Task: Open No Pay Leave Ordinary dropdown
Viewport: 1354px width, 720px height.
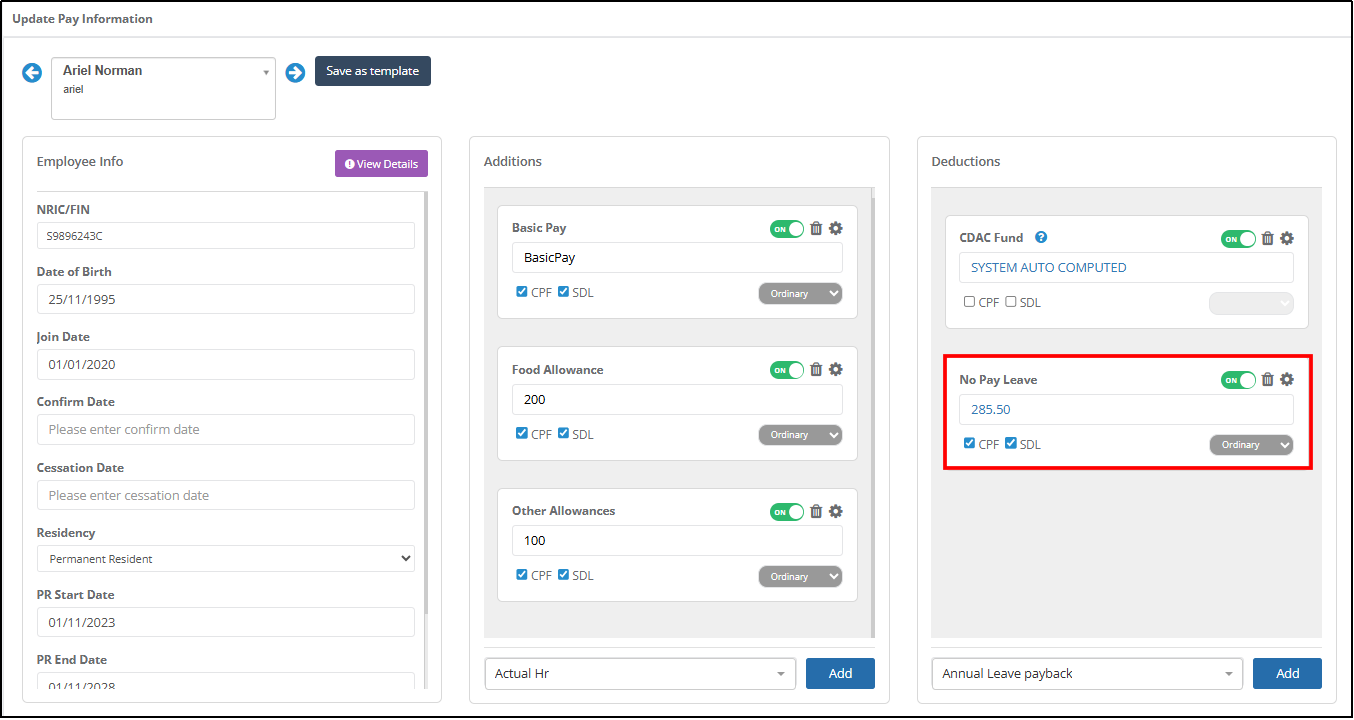Action: click(1251, 445)
